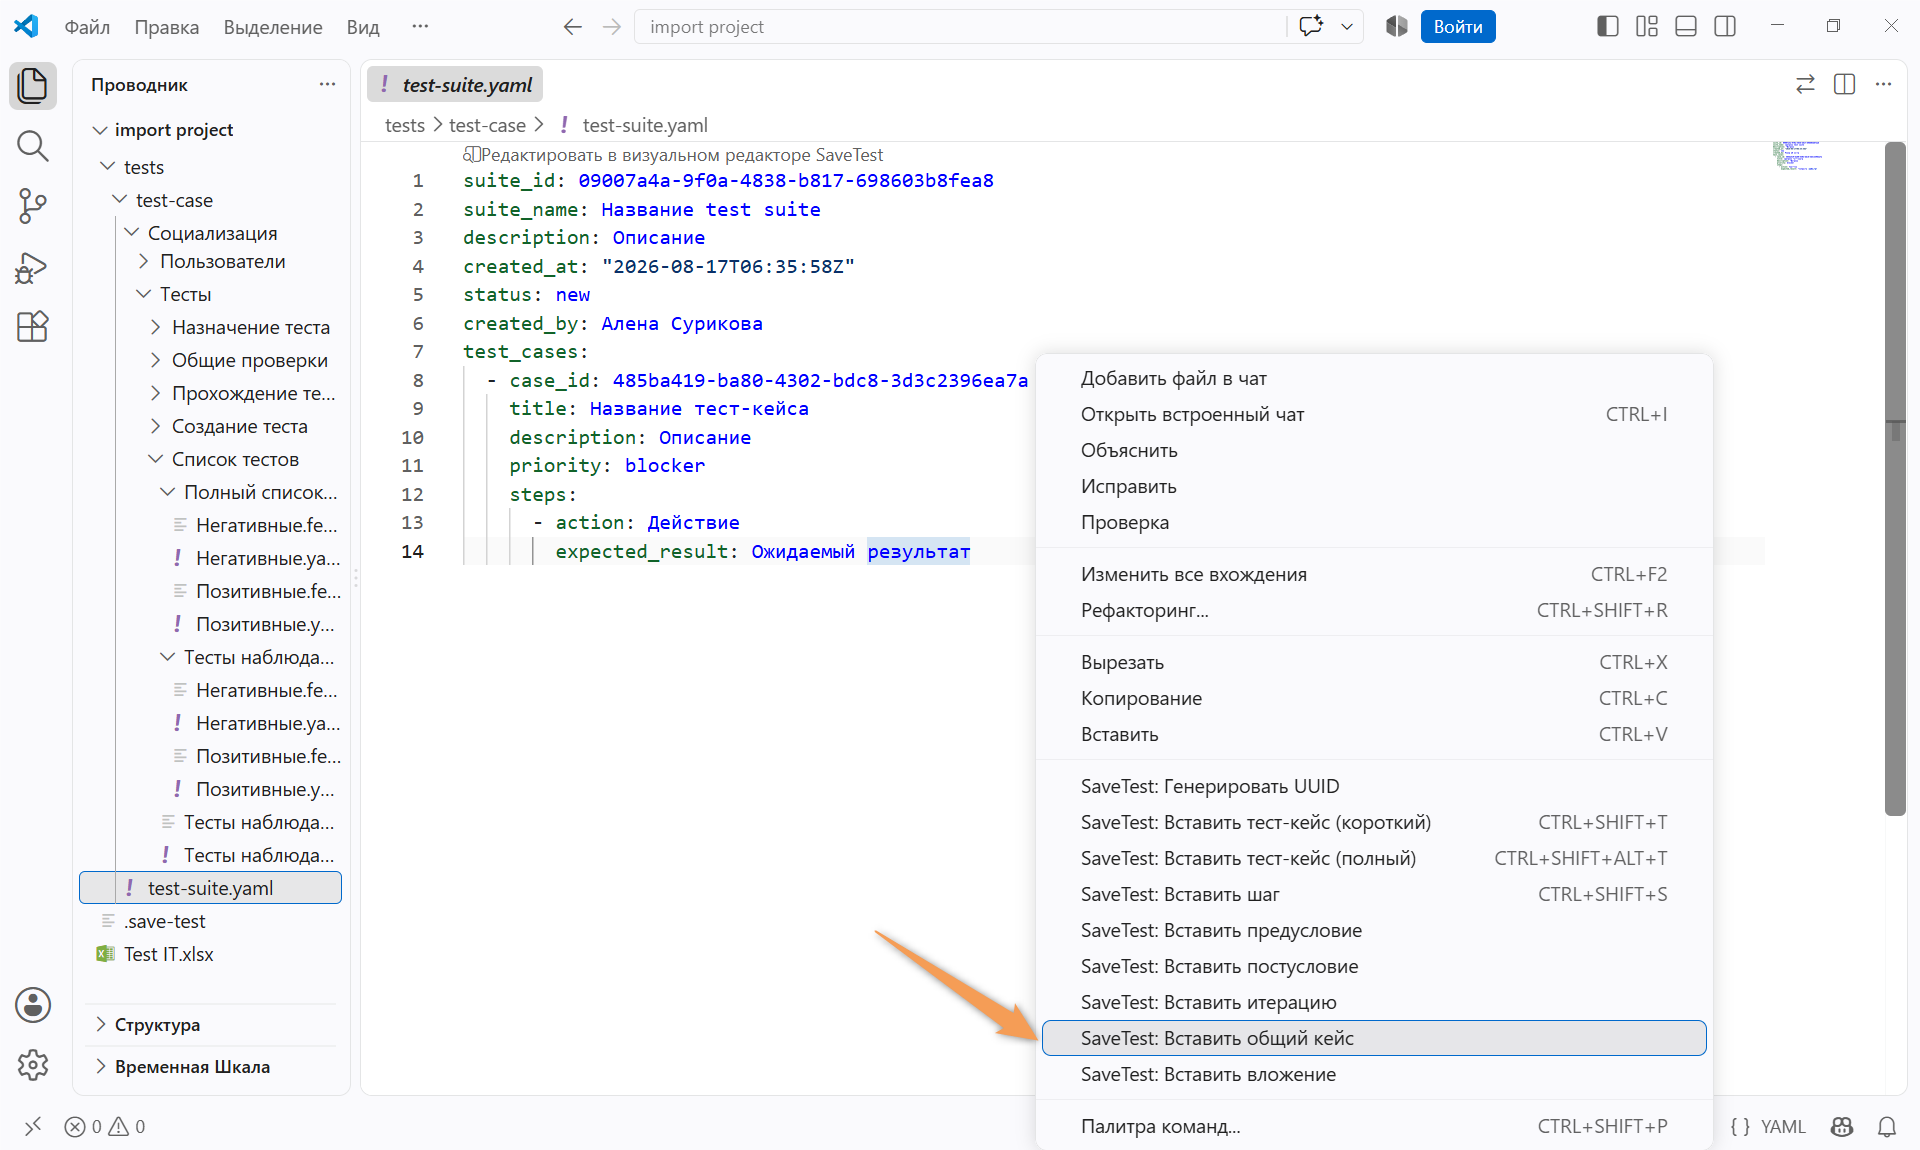
Task: Expand the Пользователи folder
Action: 144,261
